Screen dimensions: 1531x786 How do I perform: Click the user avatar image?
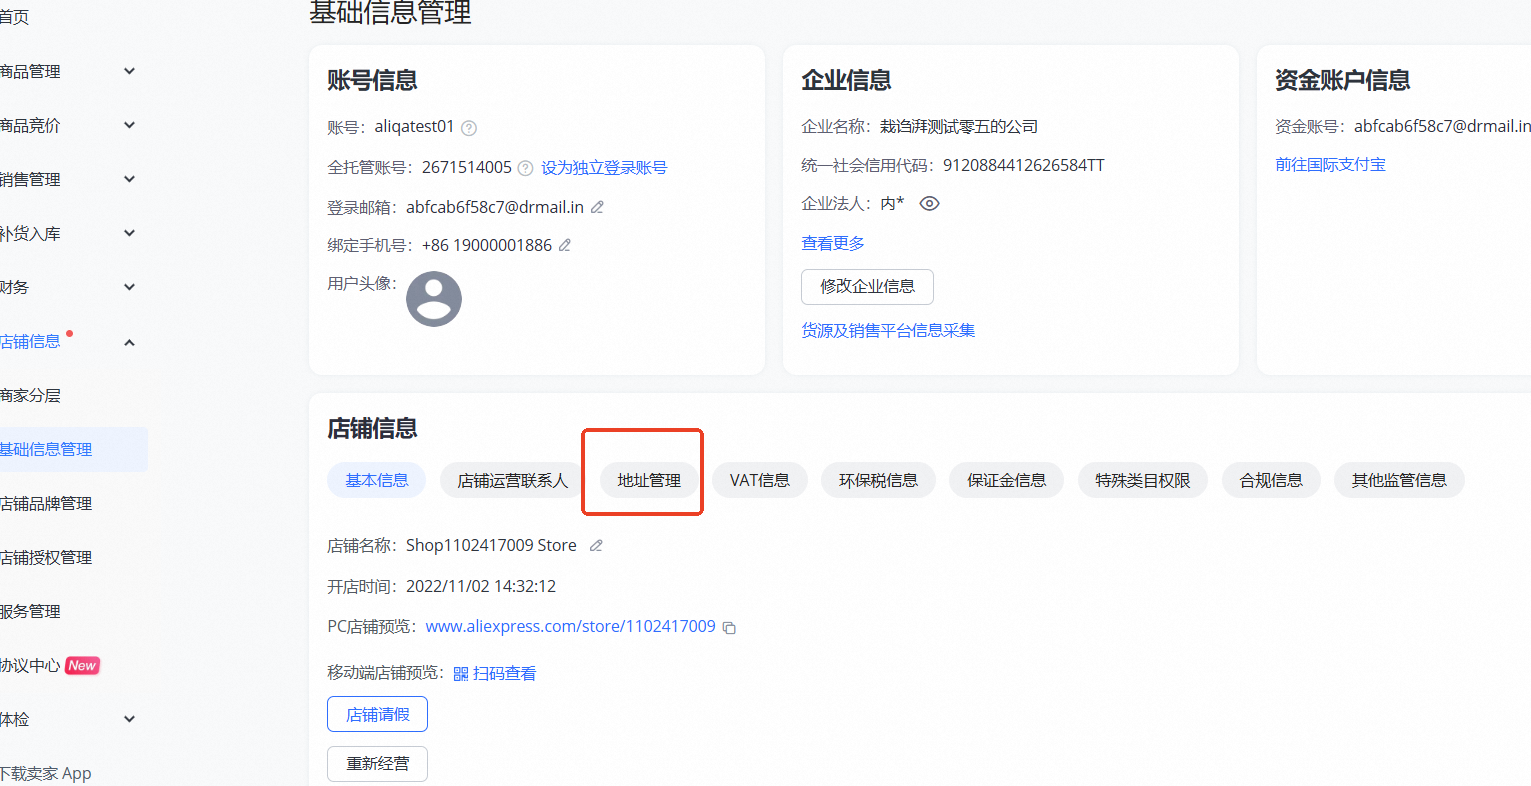[433, 298]
